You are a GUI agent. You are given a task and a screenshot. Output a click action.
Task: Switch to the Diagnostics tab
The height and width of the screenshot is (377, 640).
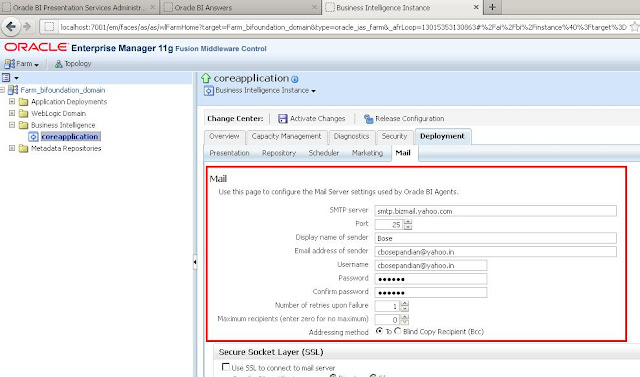point(351,137)
